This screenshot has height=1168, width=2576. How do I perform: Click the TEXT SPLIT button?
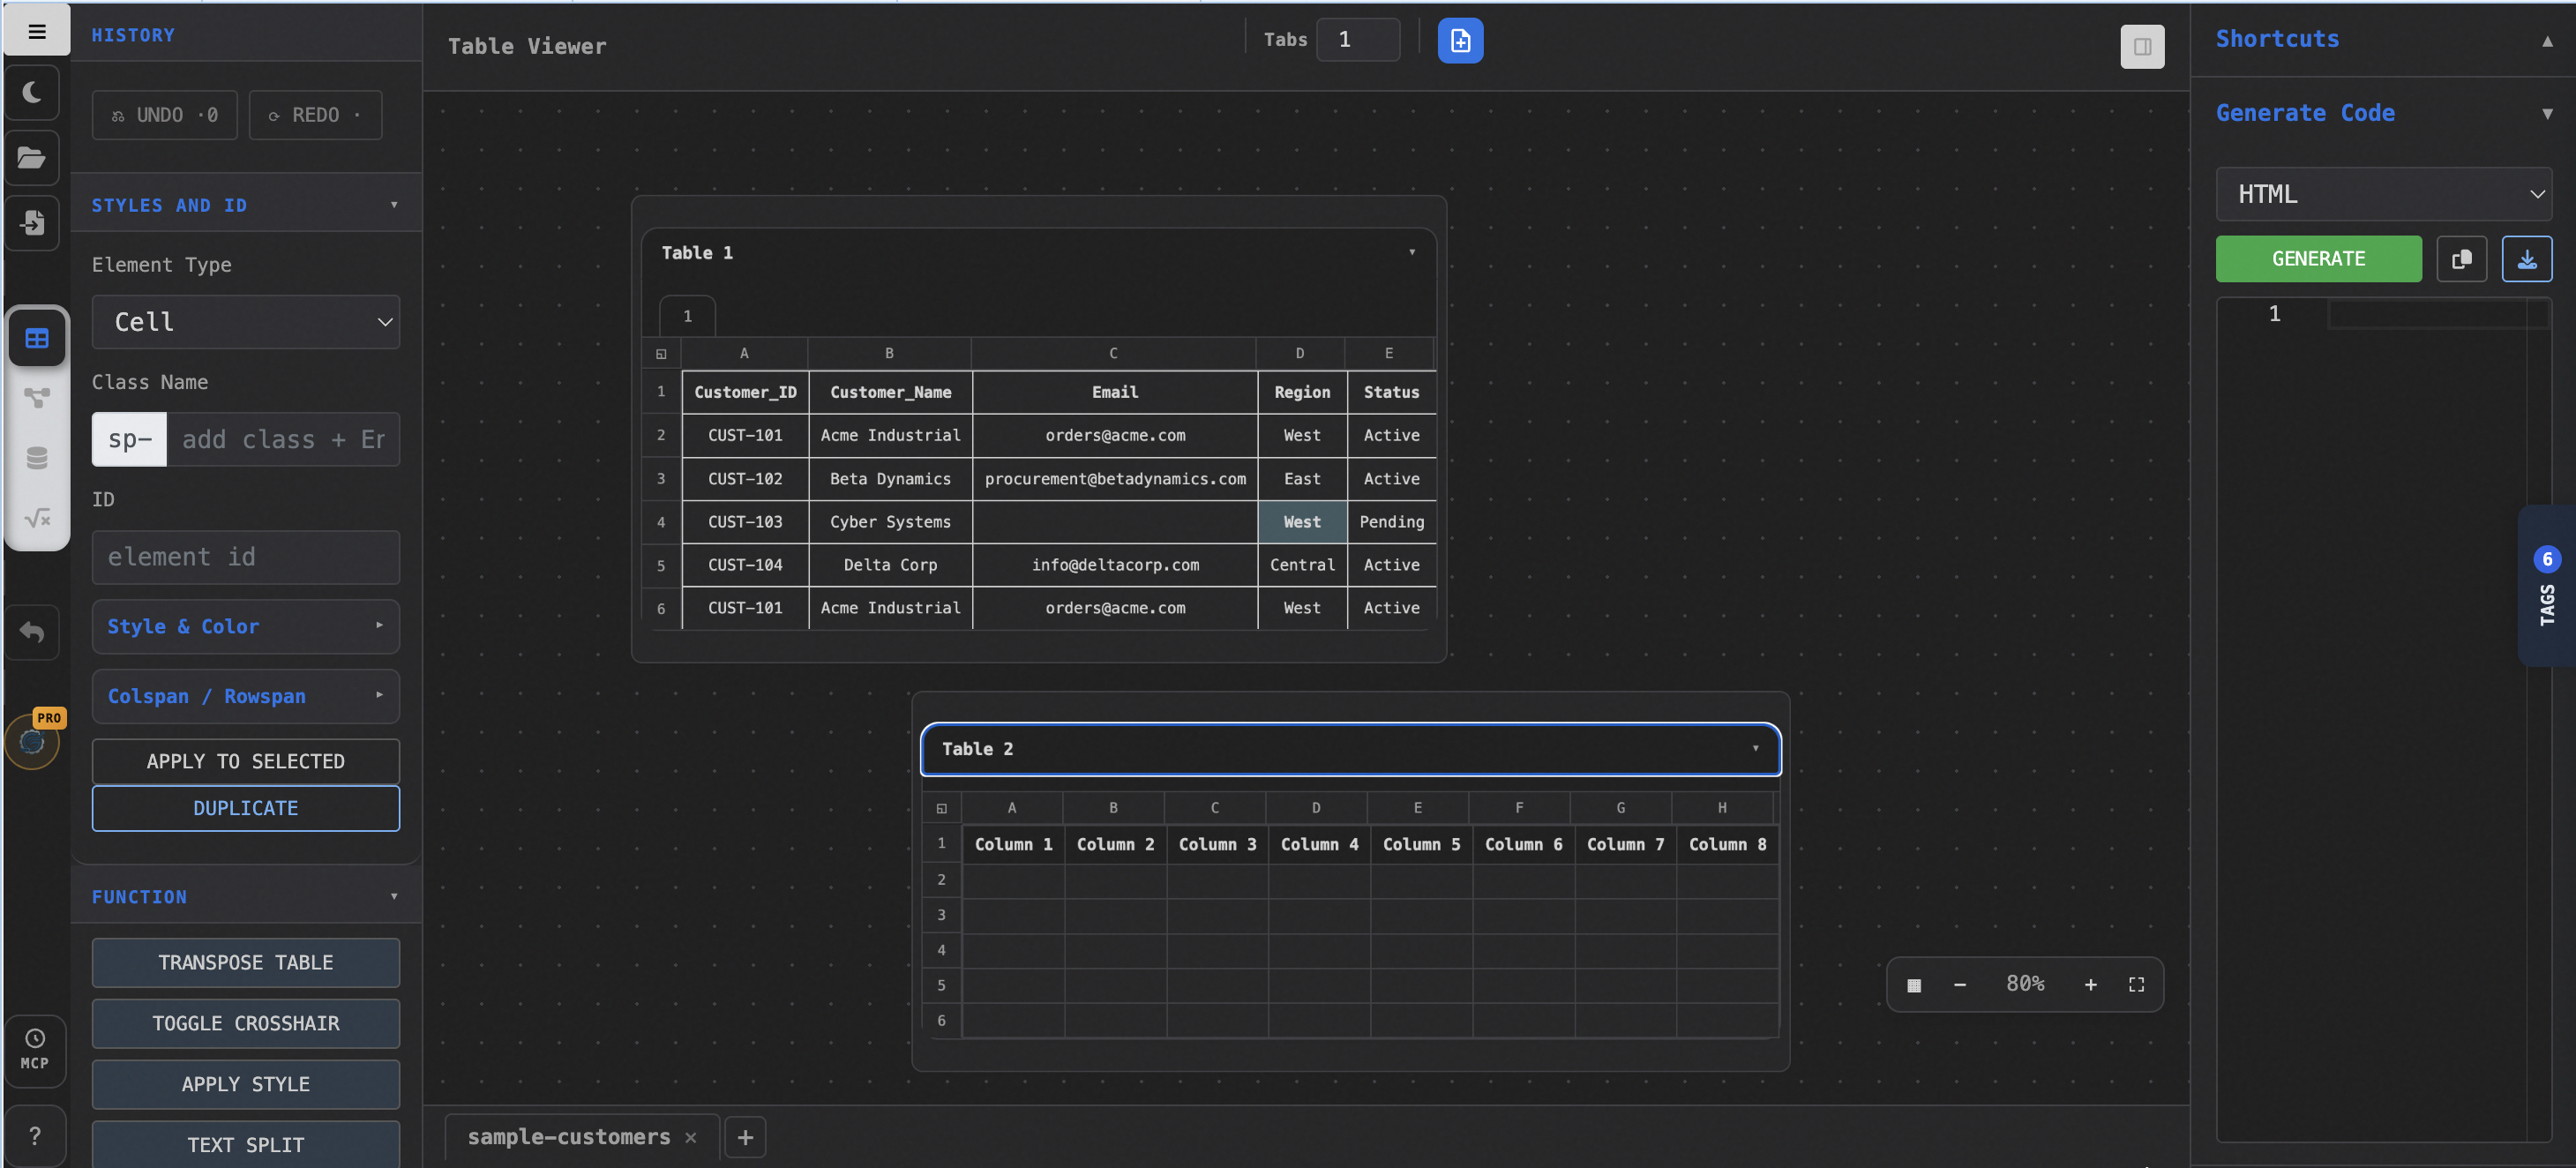pos(246,1144)
